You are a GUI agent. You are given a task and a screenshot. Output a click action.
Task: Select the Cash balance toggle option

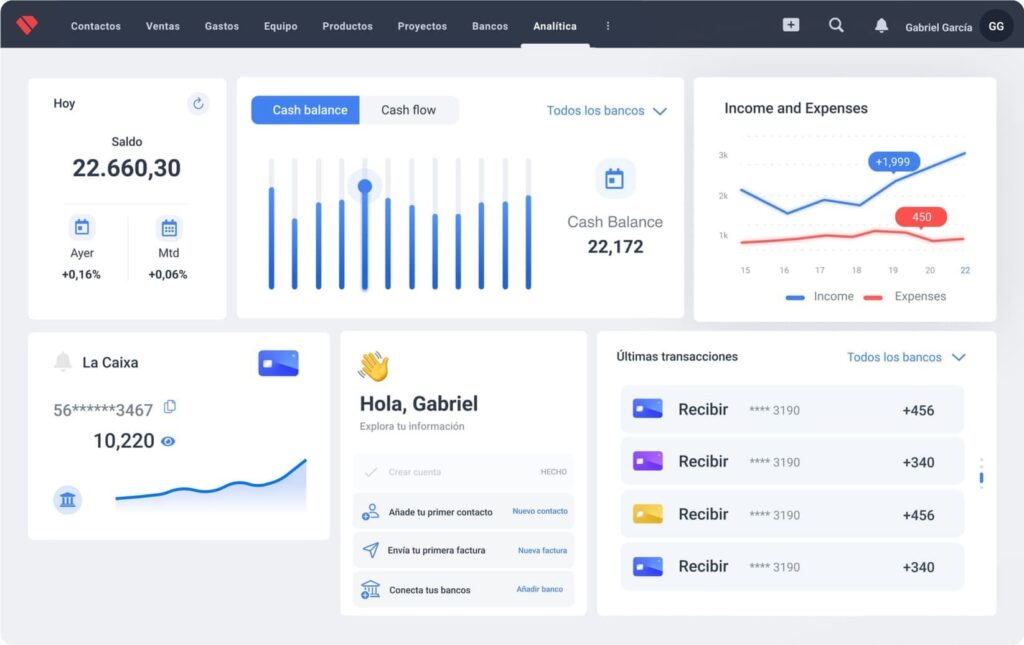pos(305,110)
